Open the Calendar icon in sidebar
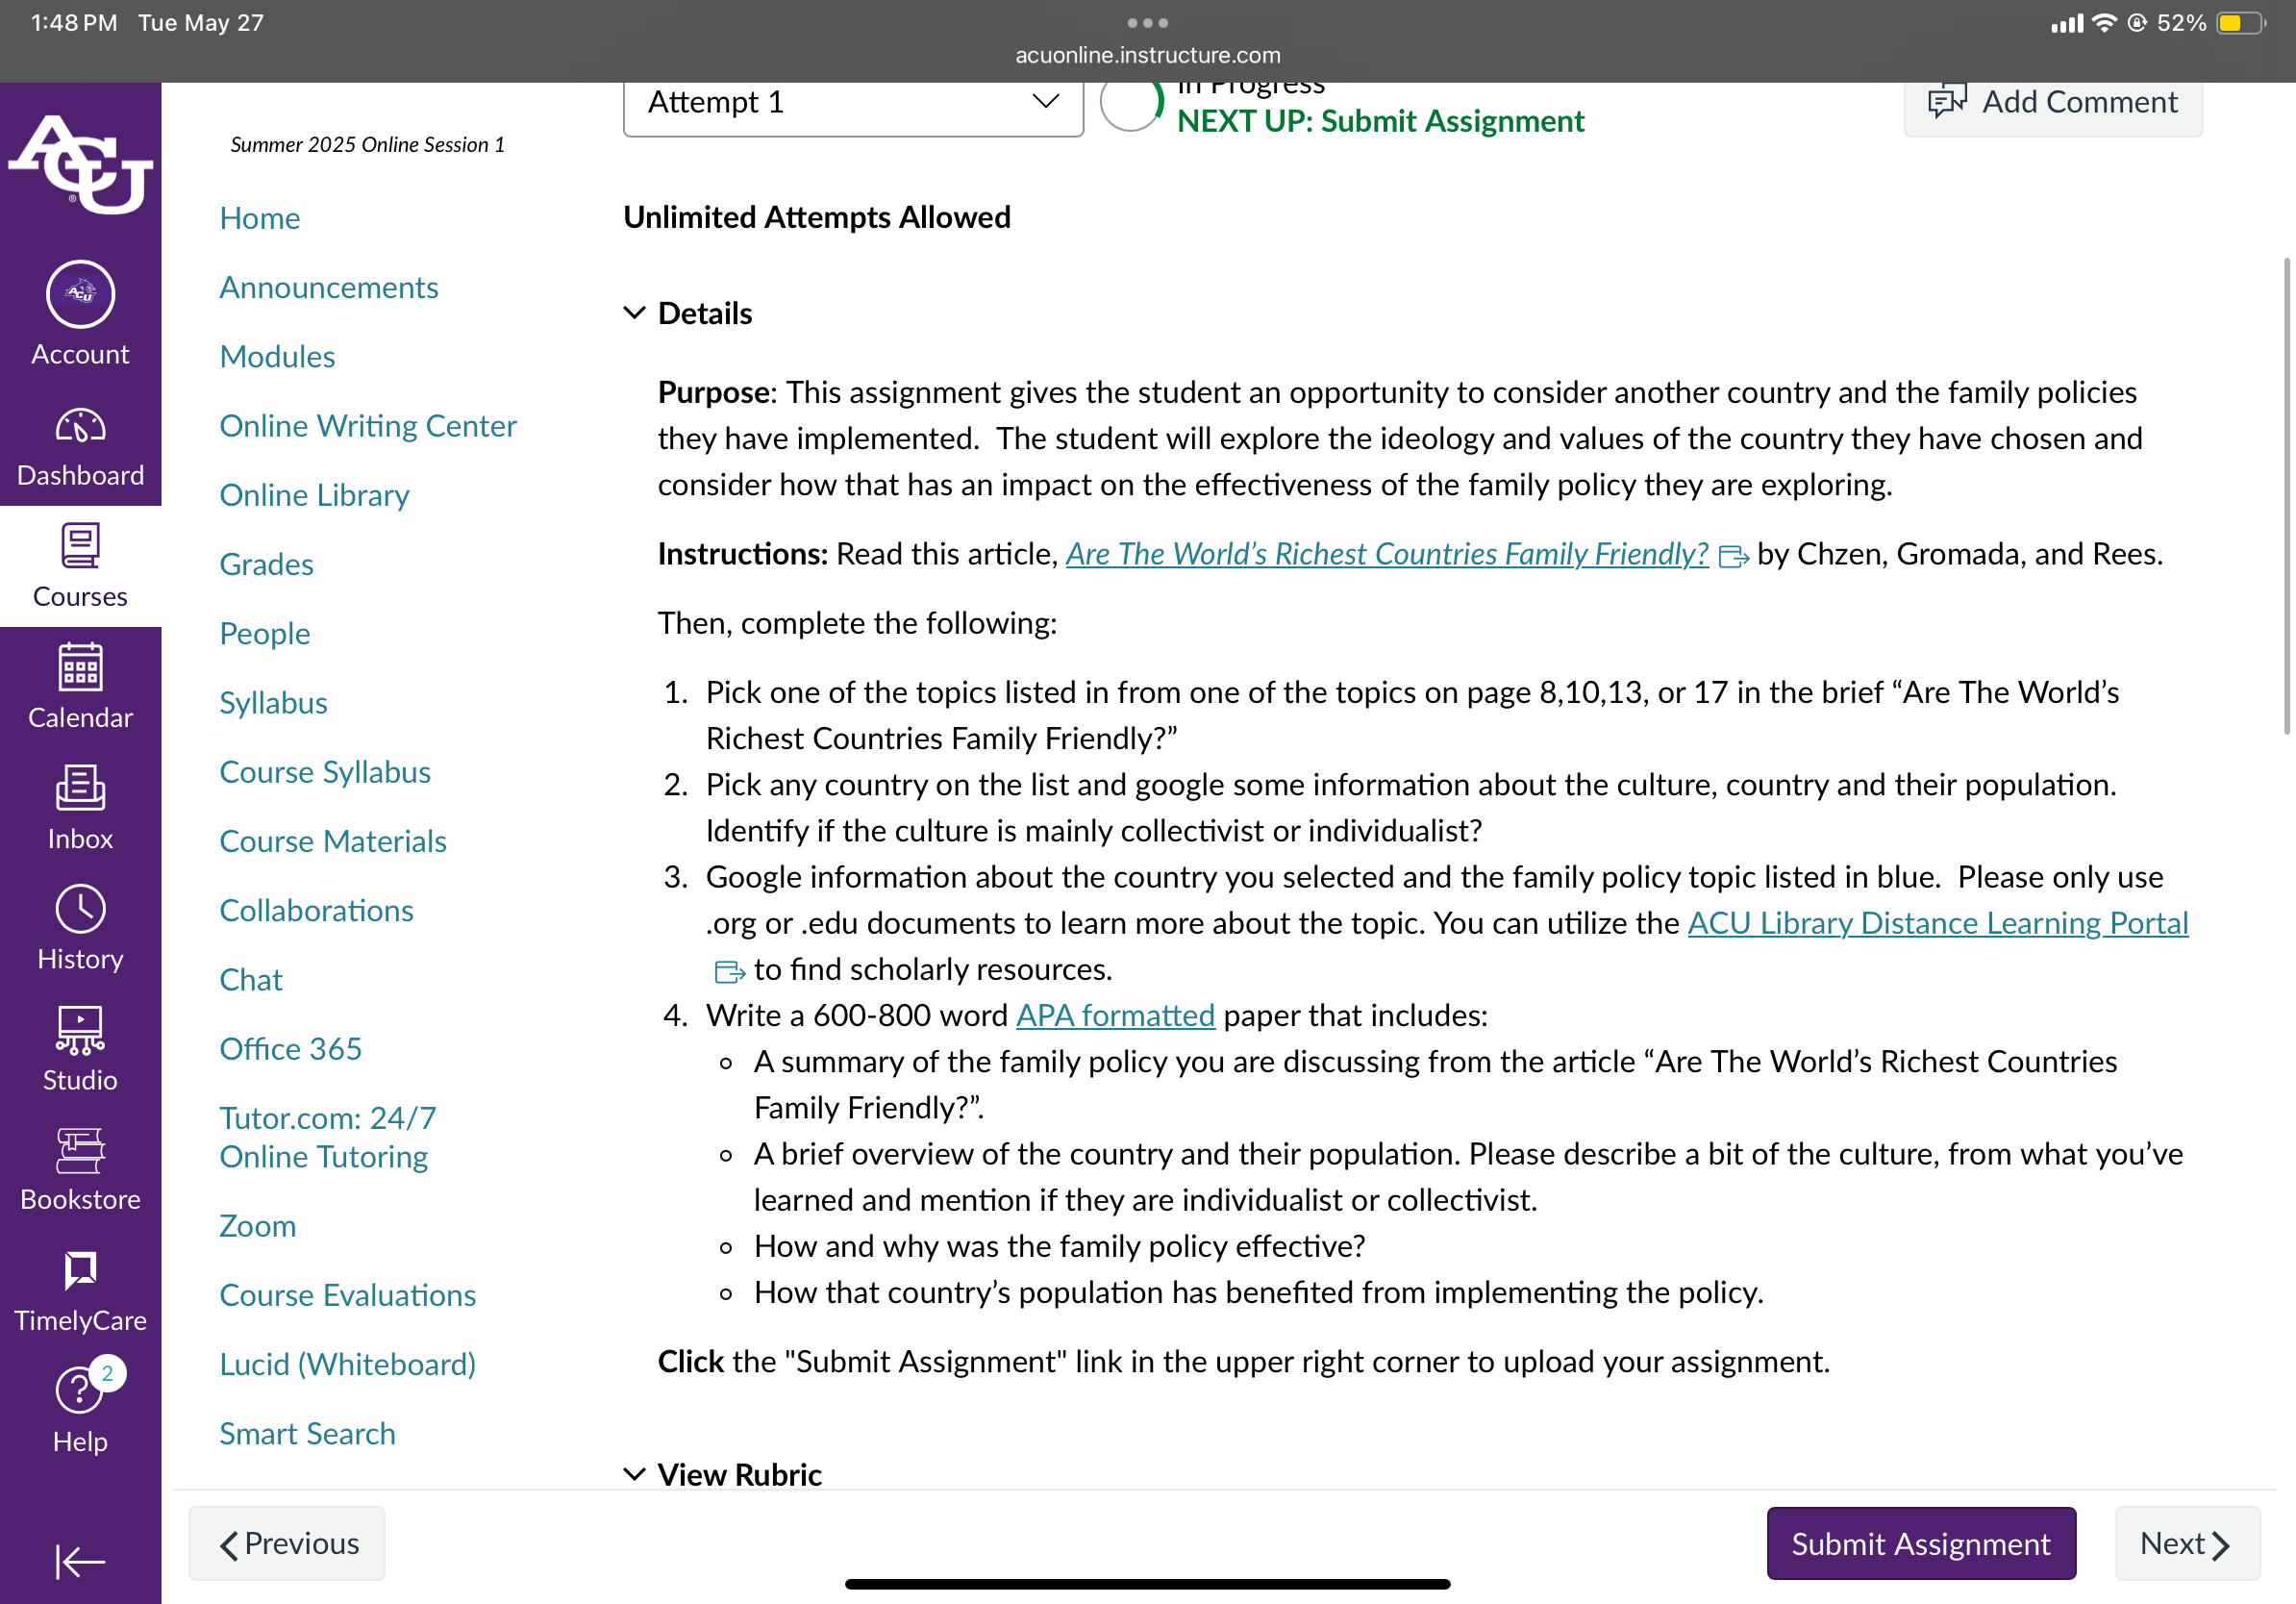This screenshot has height=1604, width=2296. (80, 667)
